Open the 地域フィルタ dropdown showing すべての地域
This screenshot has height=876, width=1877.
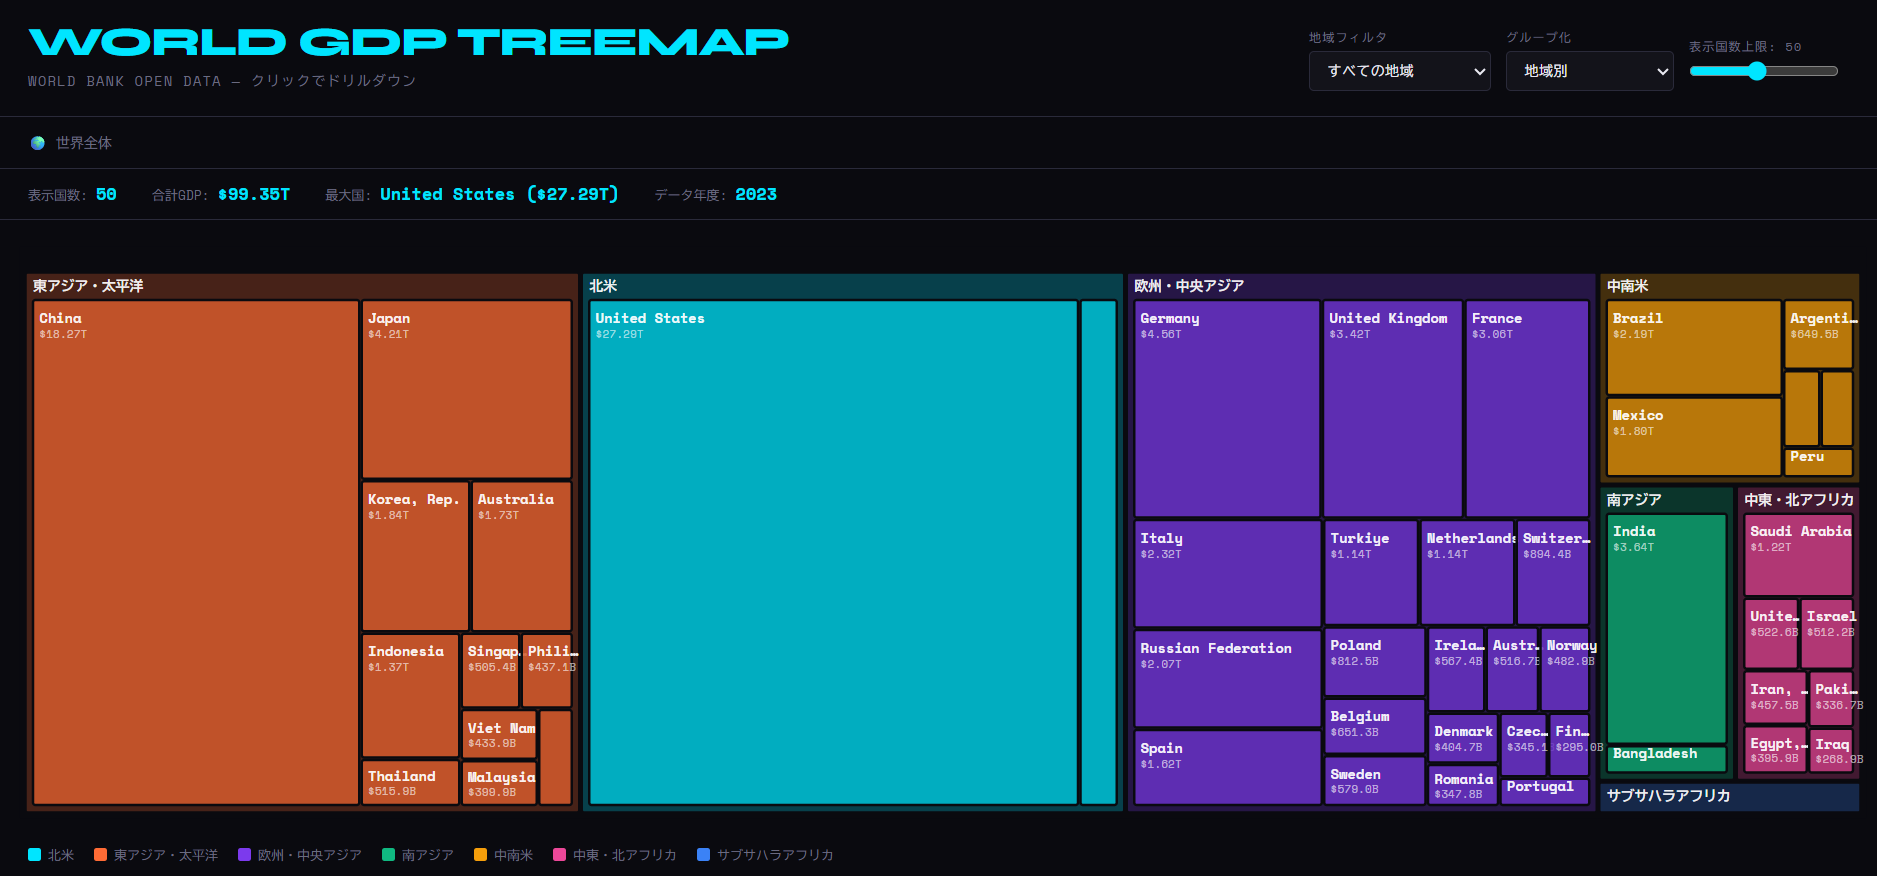[x=1399, y=71]
